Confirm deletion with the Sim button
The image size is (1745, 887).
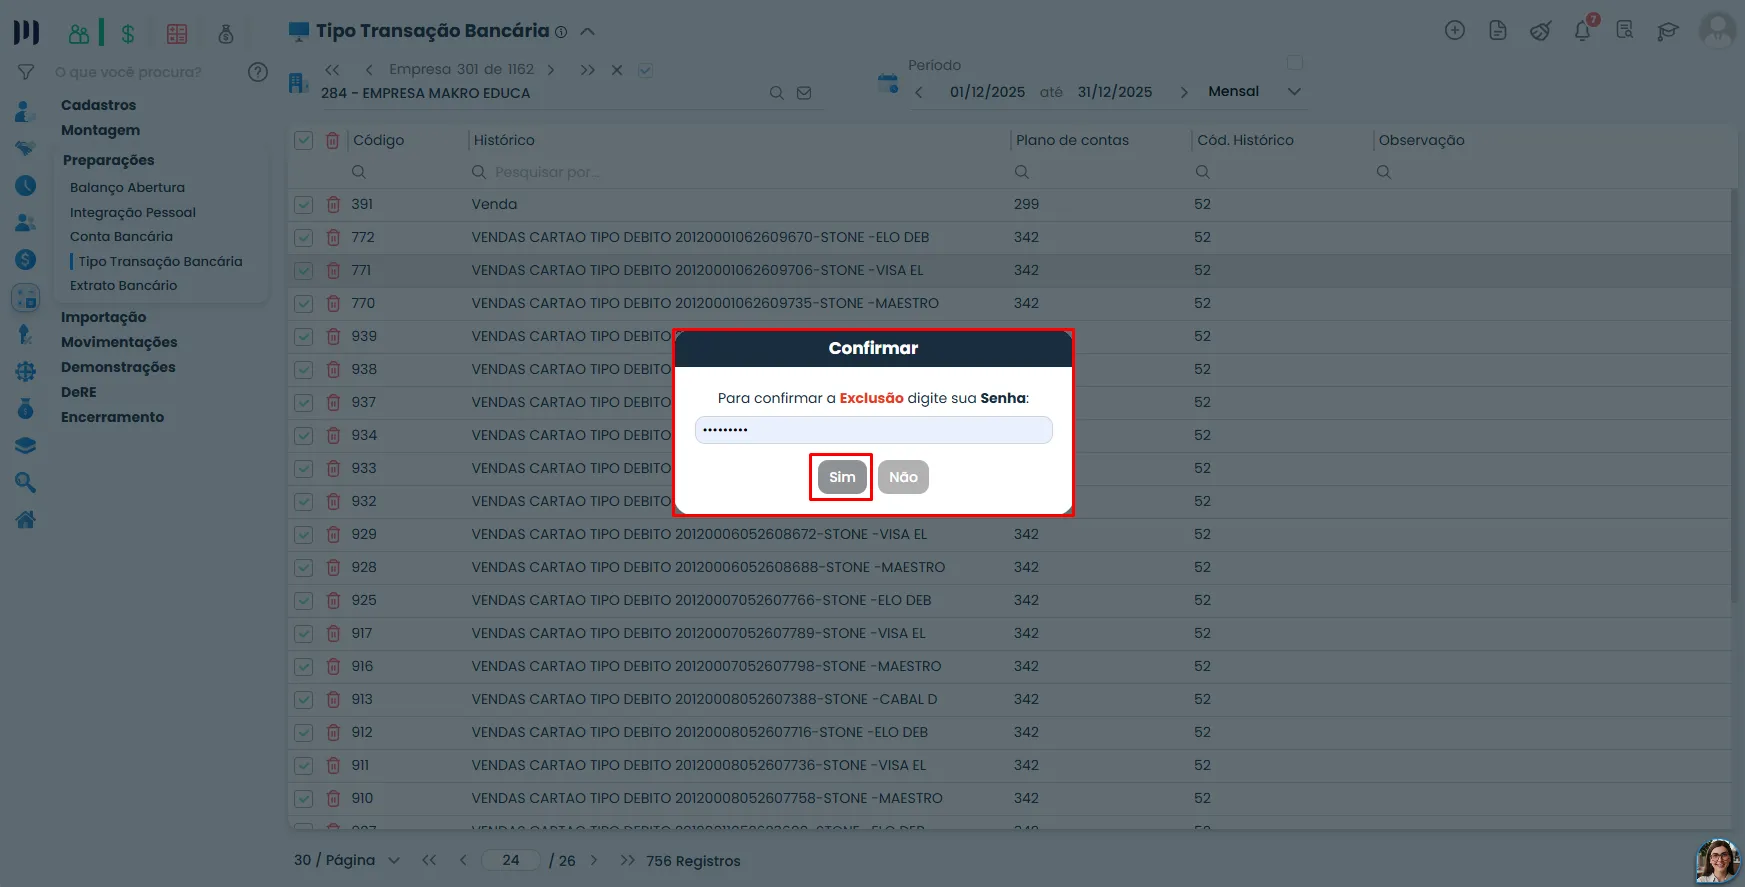842,477
